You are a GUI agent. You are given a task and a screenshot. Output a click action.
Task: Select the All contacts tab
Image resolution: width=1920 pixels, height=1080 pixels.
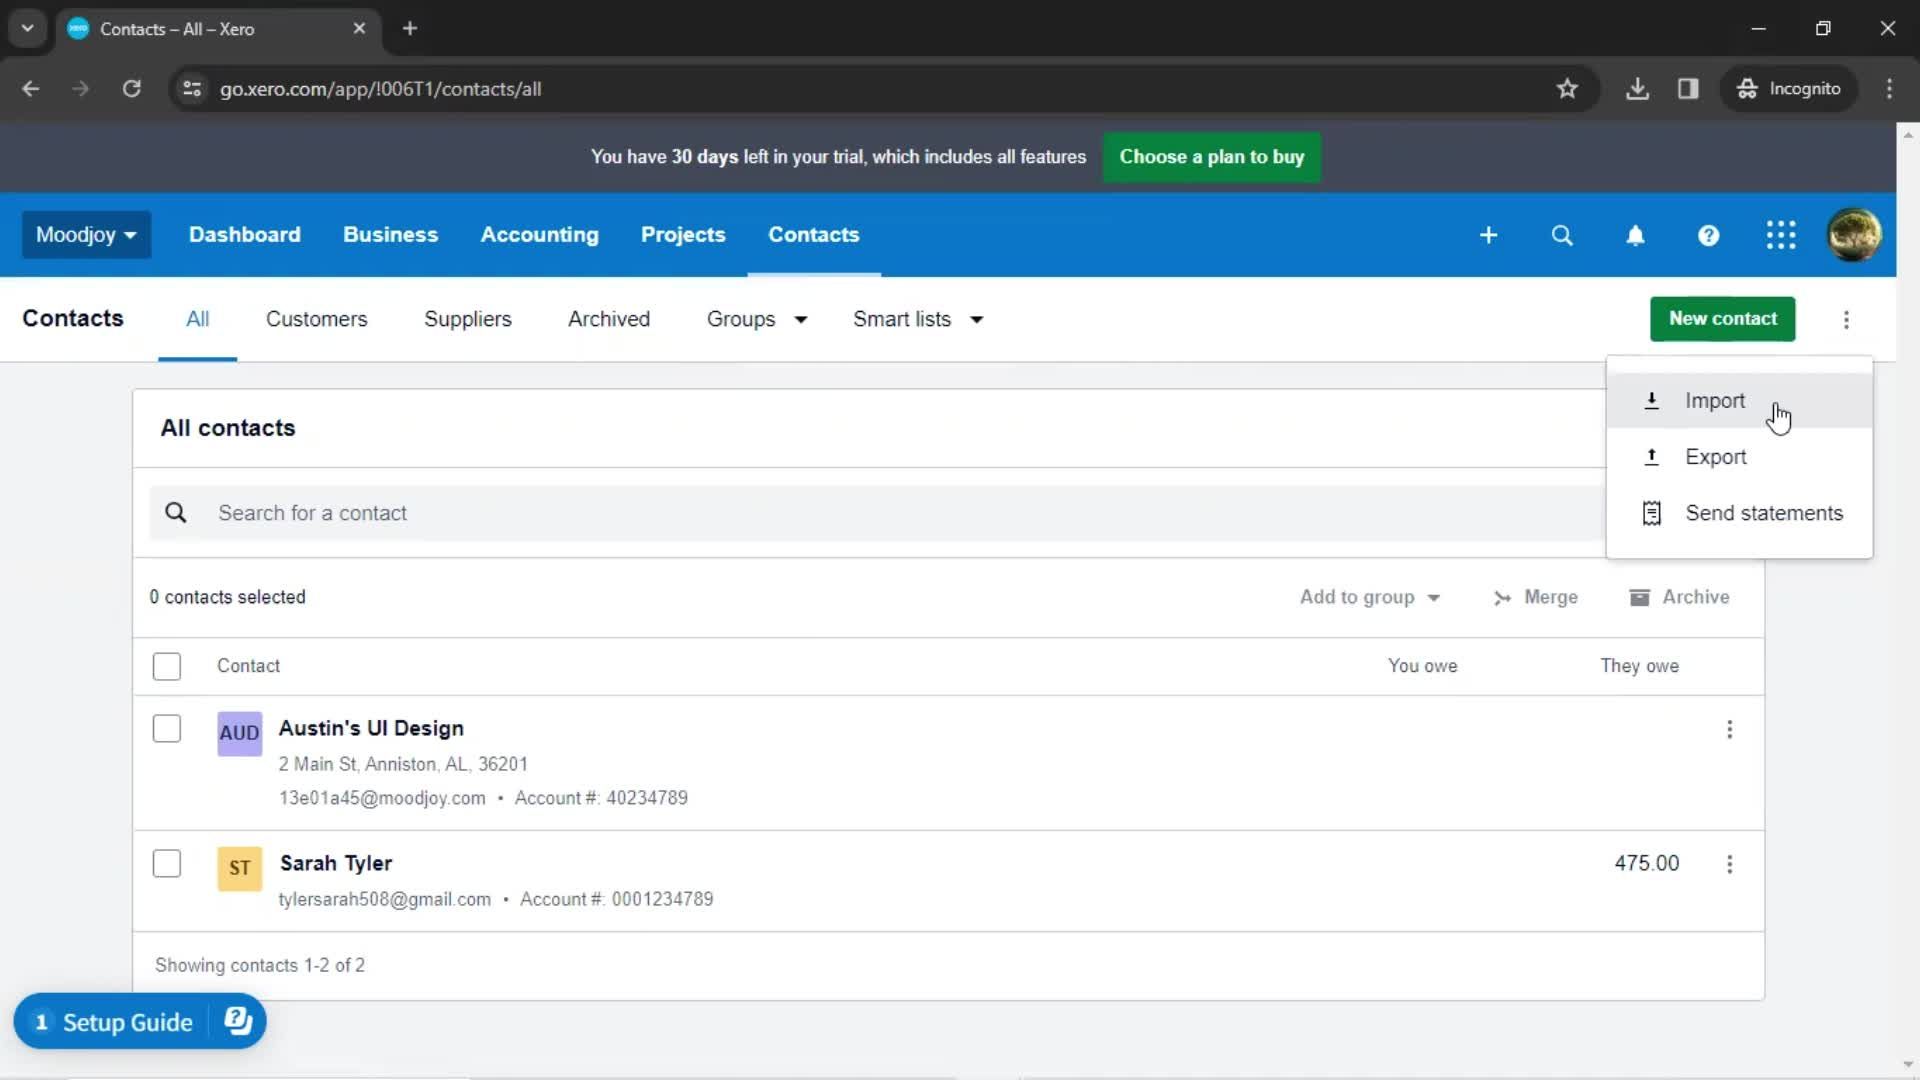click(197, 320)
